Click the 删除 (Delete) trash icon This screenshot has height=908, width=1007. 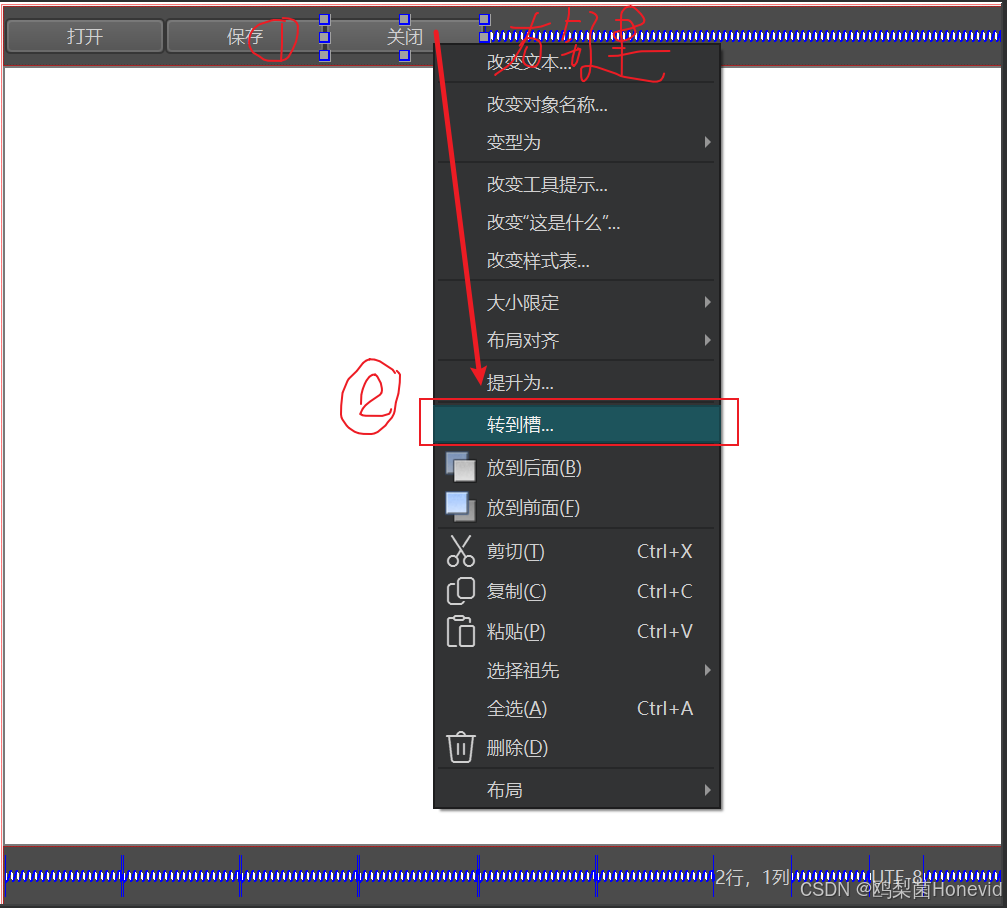460,747
